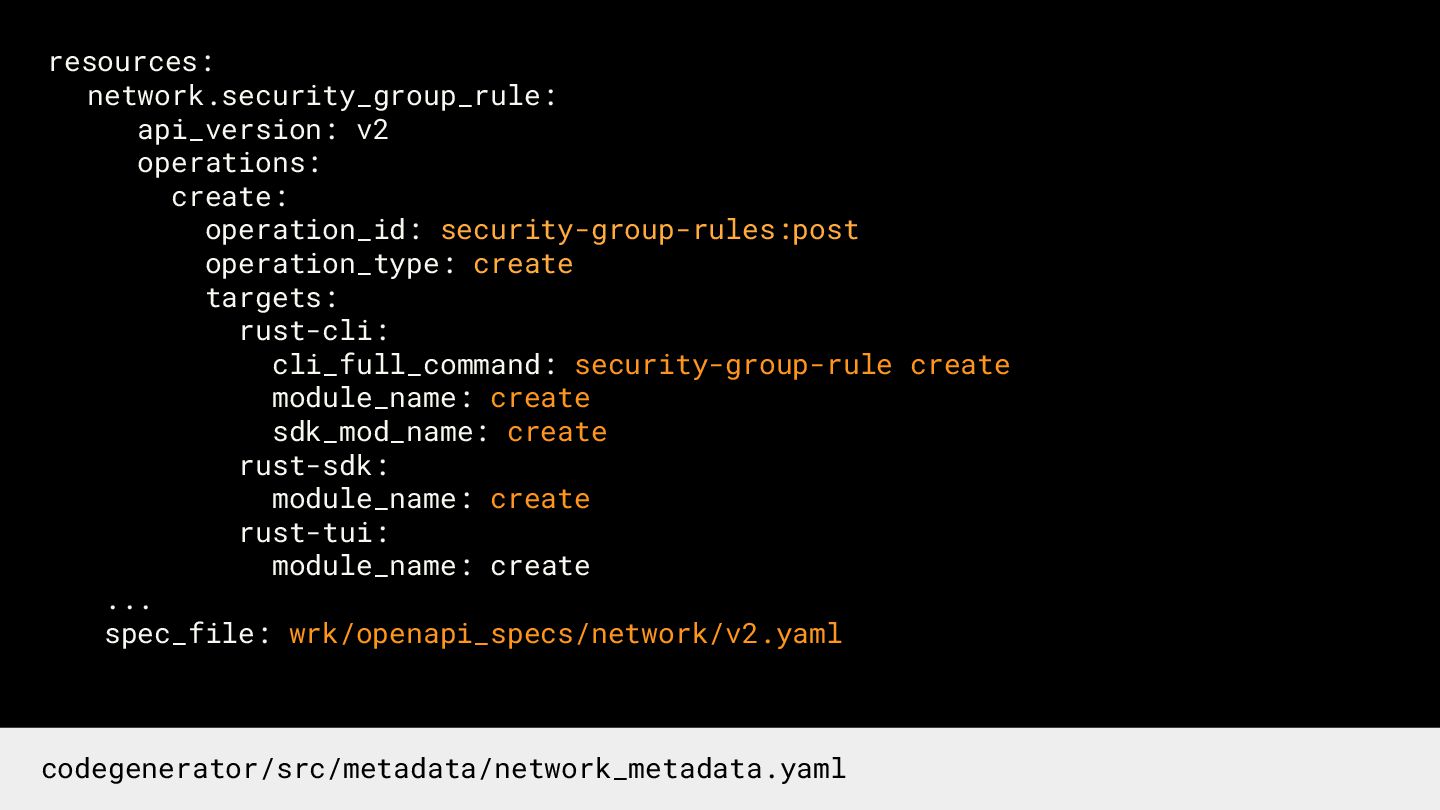Click the network.security_group_rule key line
The width and height of the screenshot is (1440, 810).
coord(321,96)
